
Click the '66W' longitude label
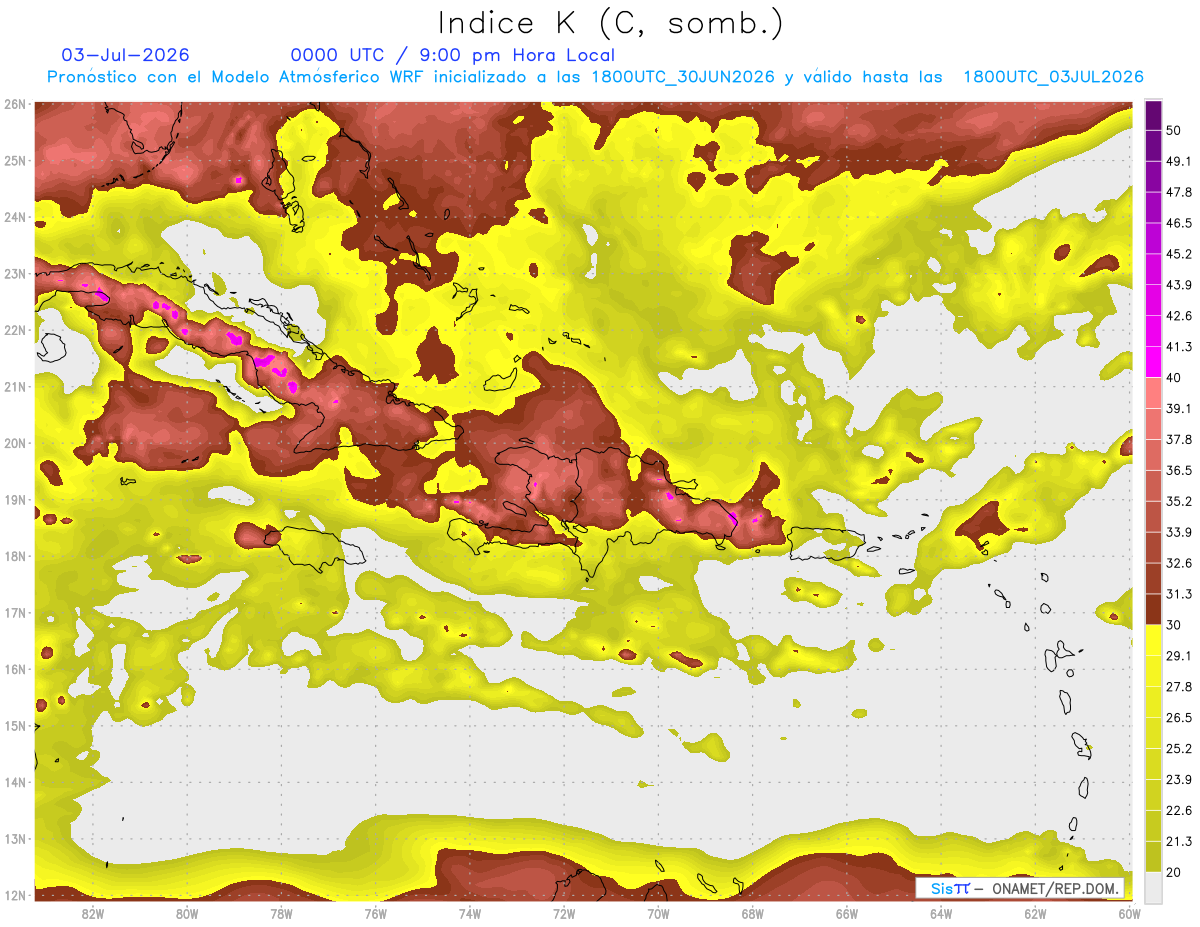click(x=846, y=914)
